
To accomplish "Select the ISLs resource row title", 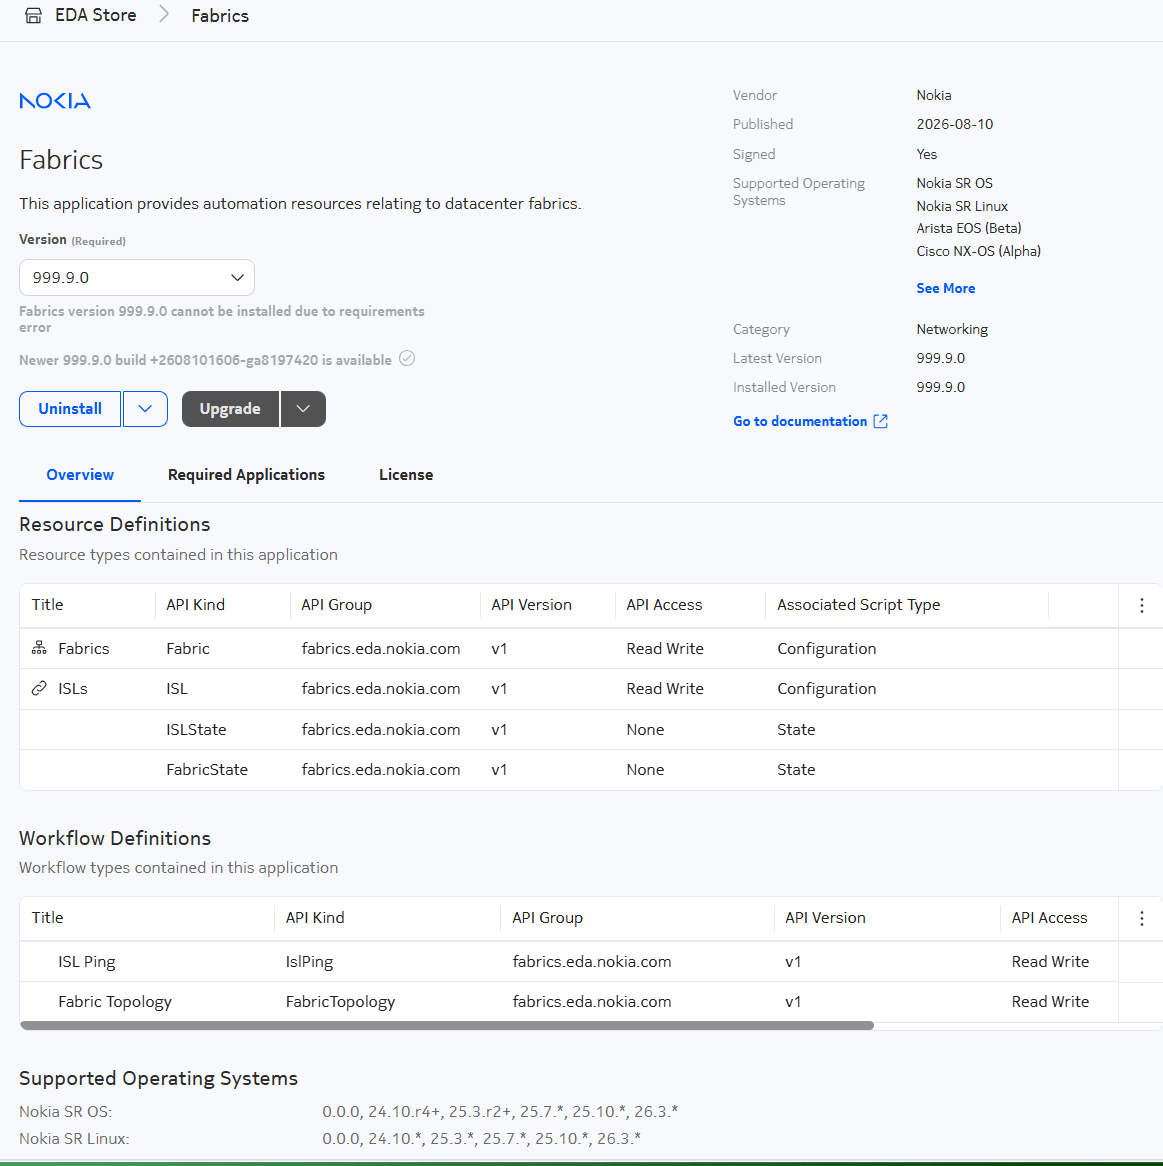I will tap(73, 689).
